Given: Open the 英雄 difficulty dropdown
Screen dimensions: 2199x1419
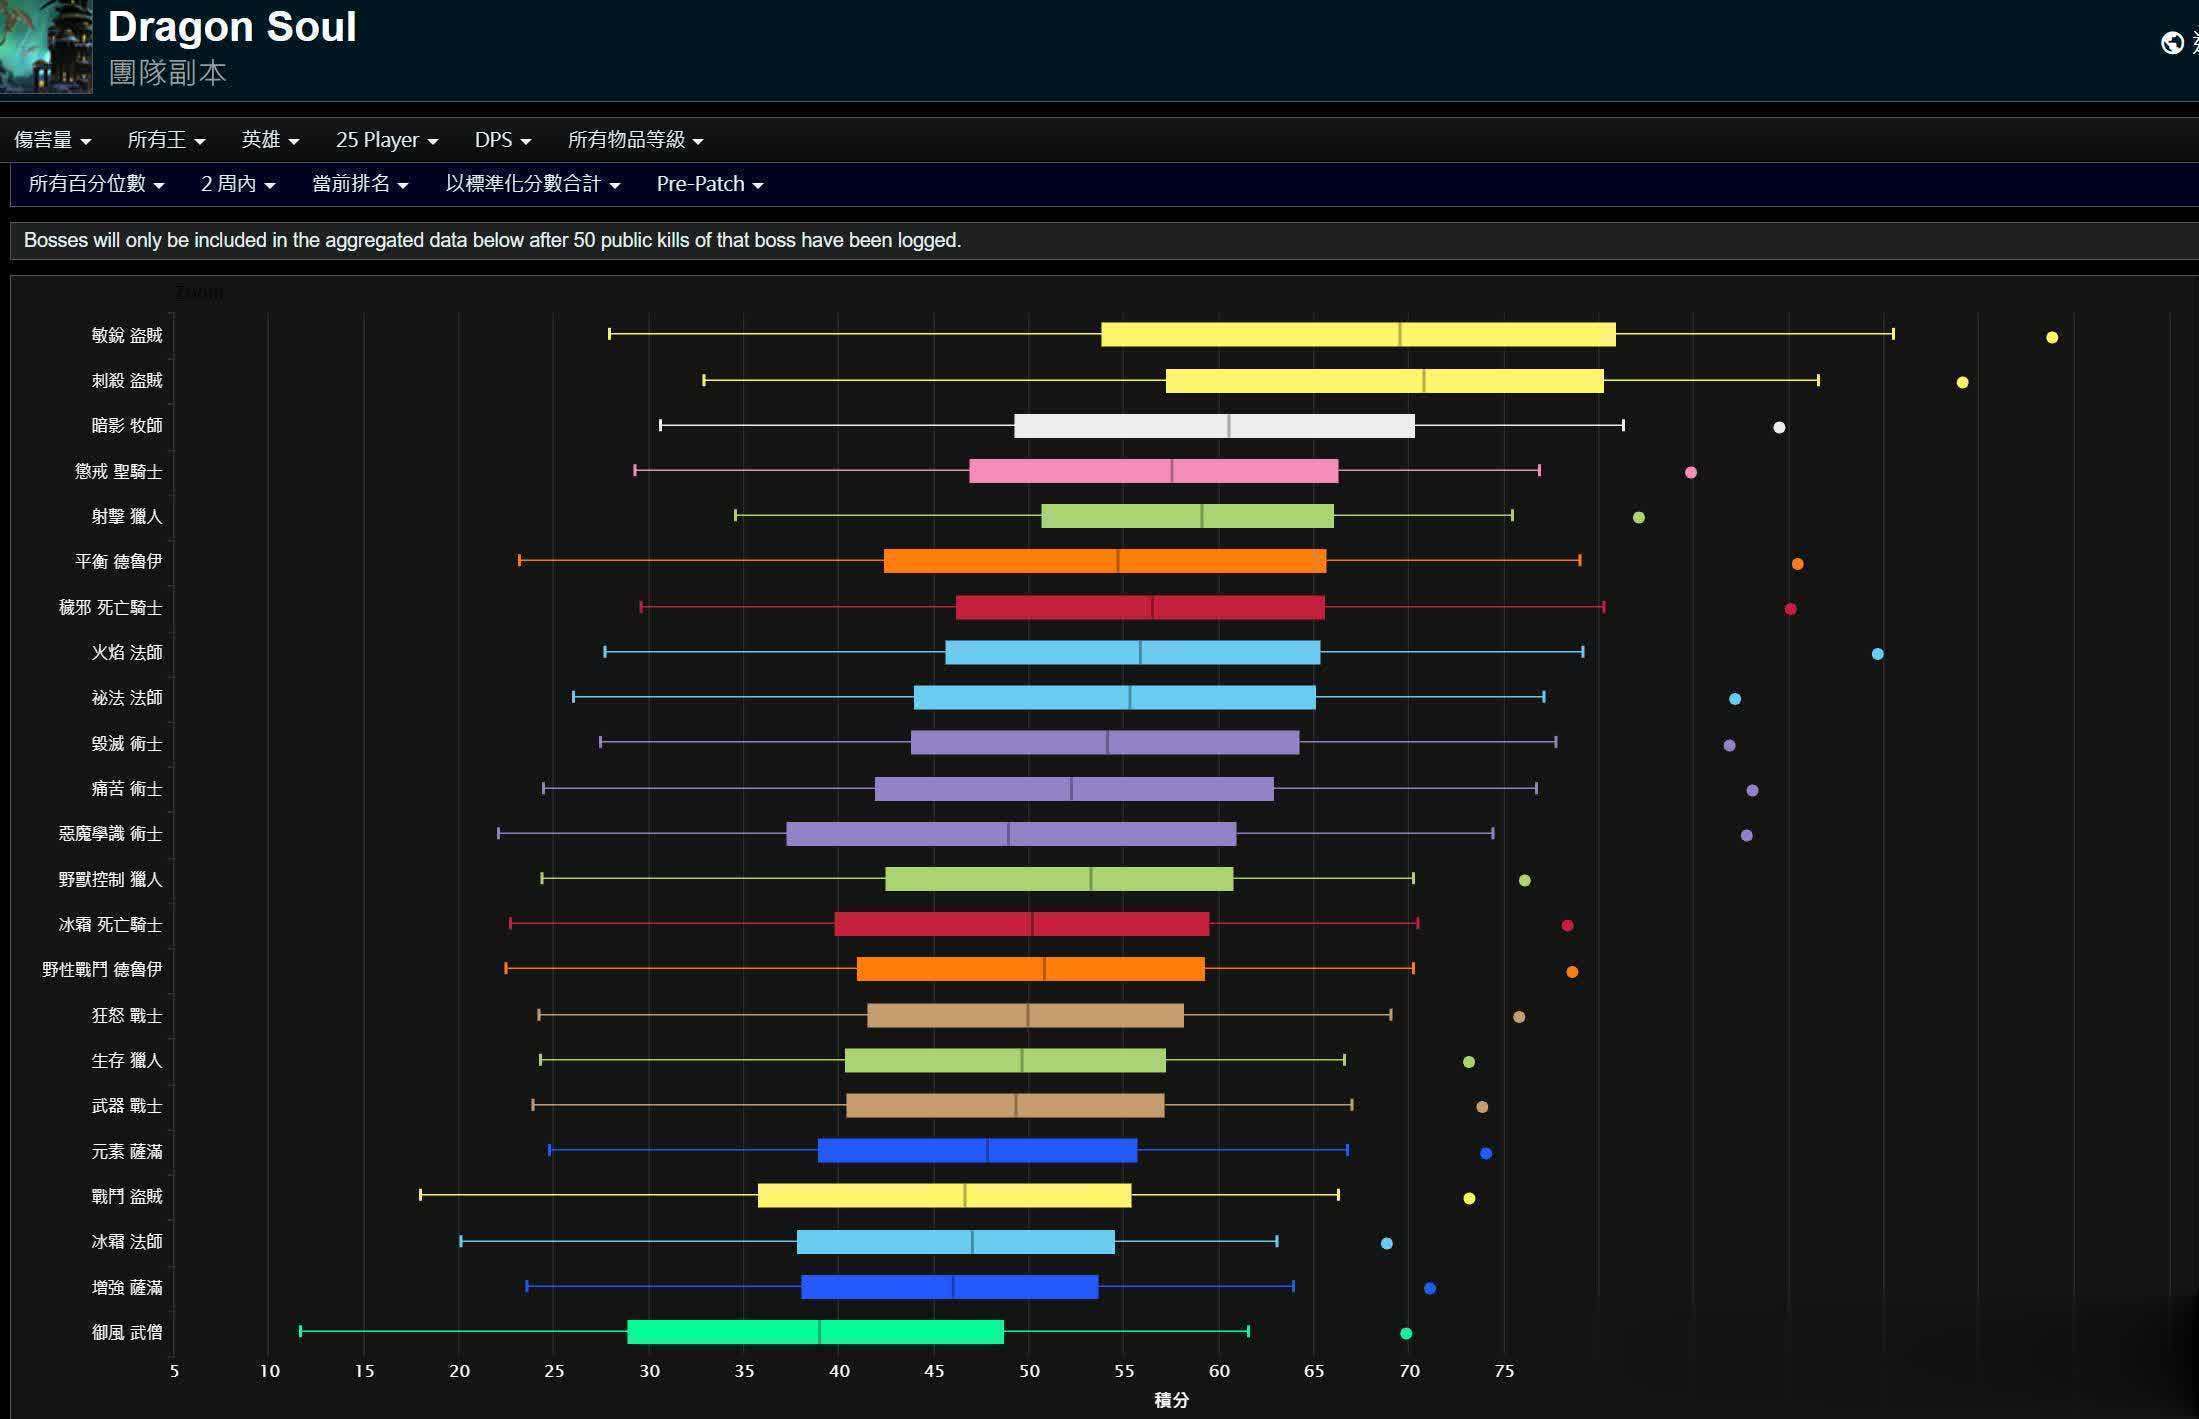Looking at the screenshot, I should [270, 140].
